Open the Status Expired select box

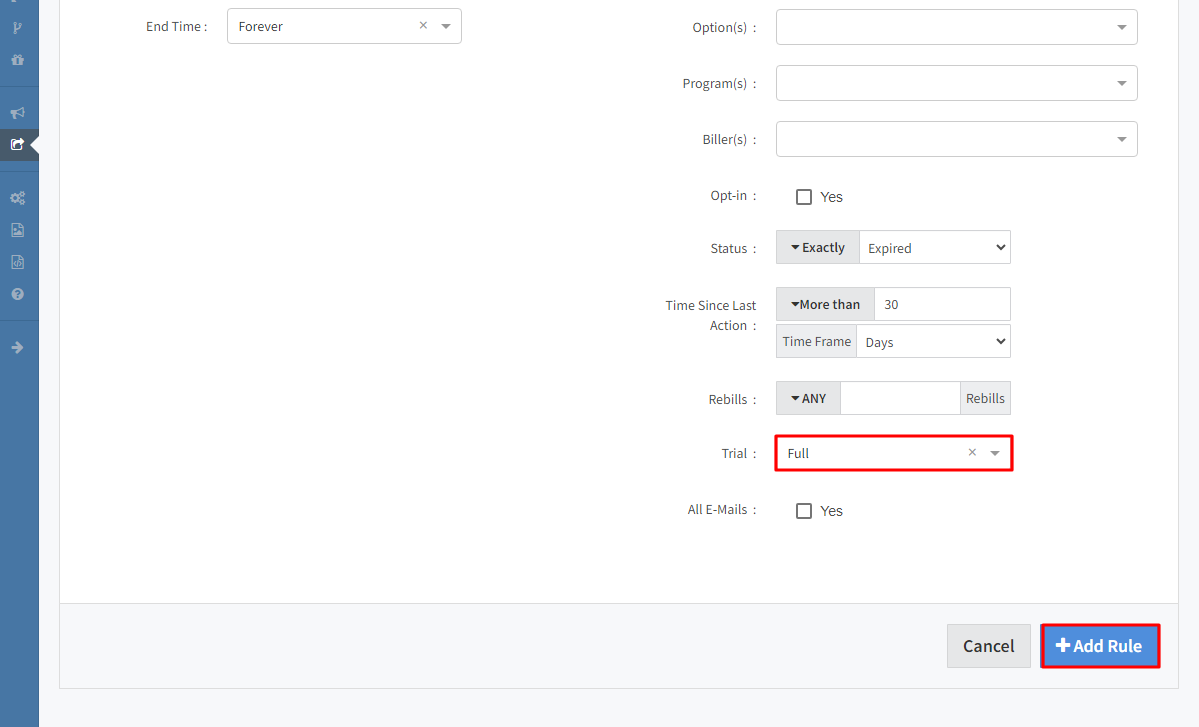(934, 248)
